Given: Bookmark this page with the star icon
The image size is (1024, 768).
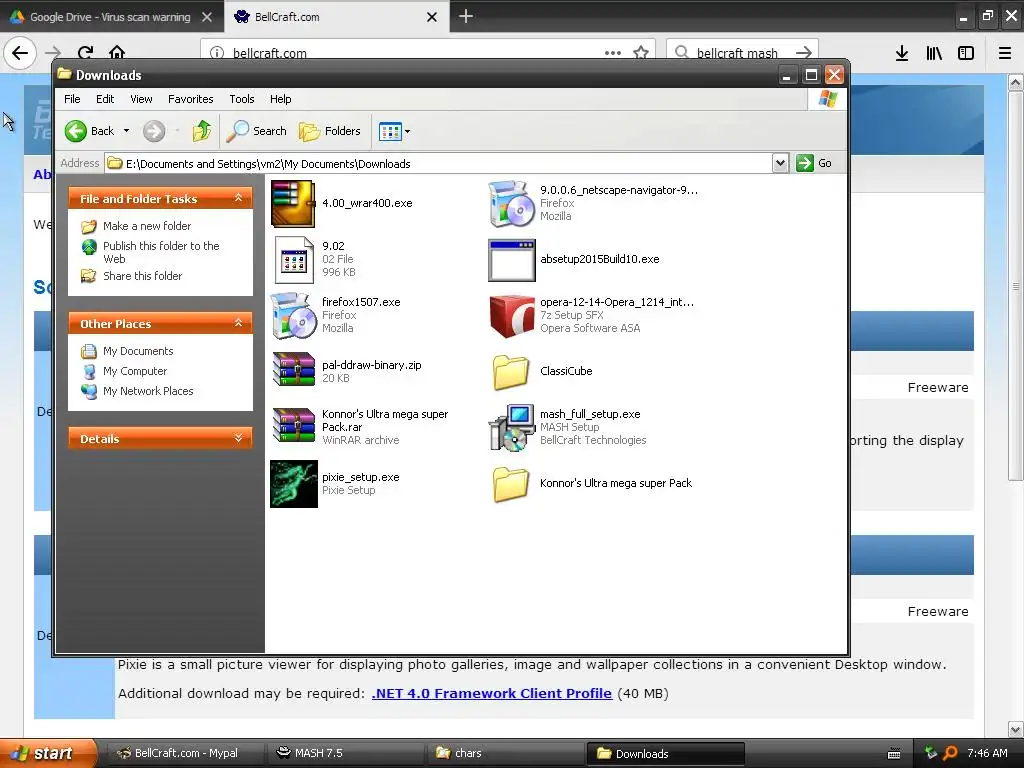Looking at the screenshot, I should pos(641,53).
